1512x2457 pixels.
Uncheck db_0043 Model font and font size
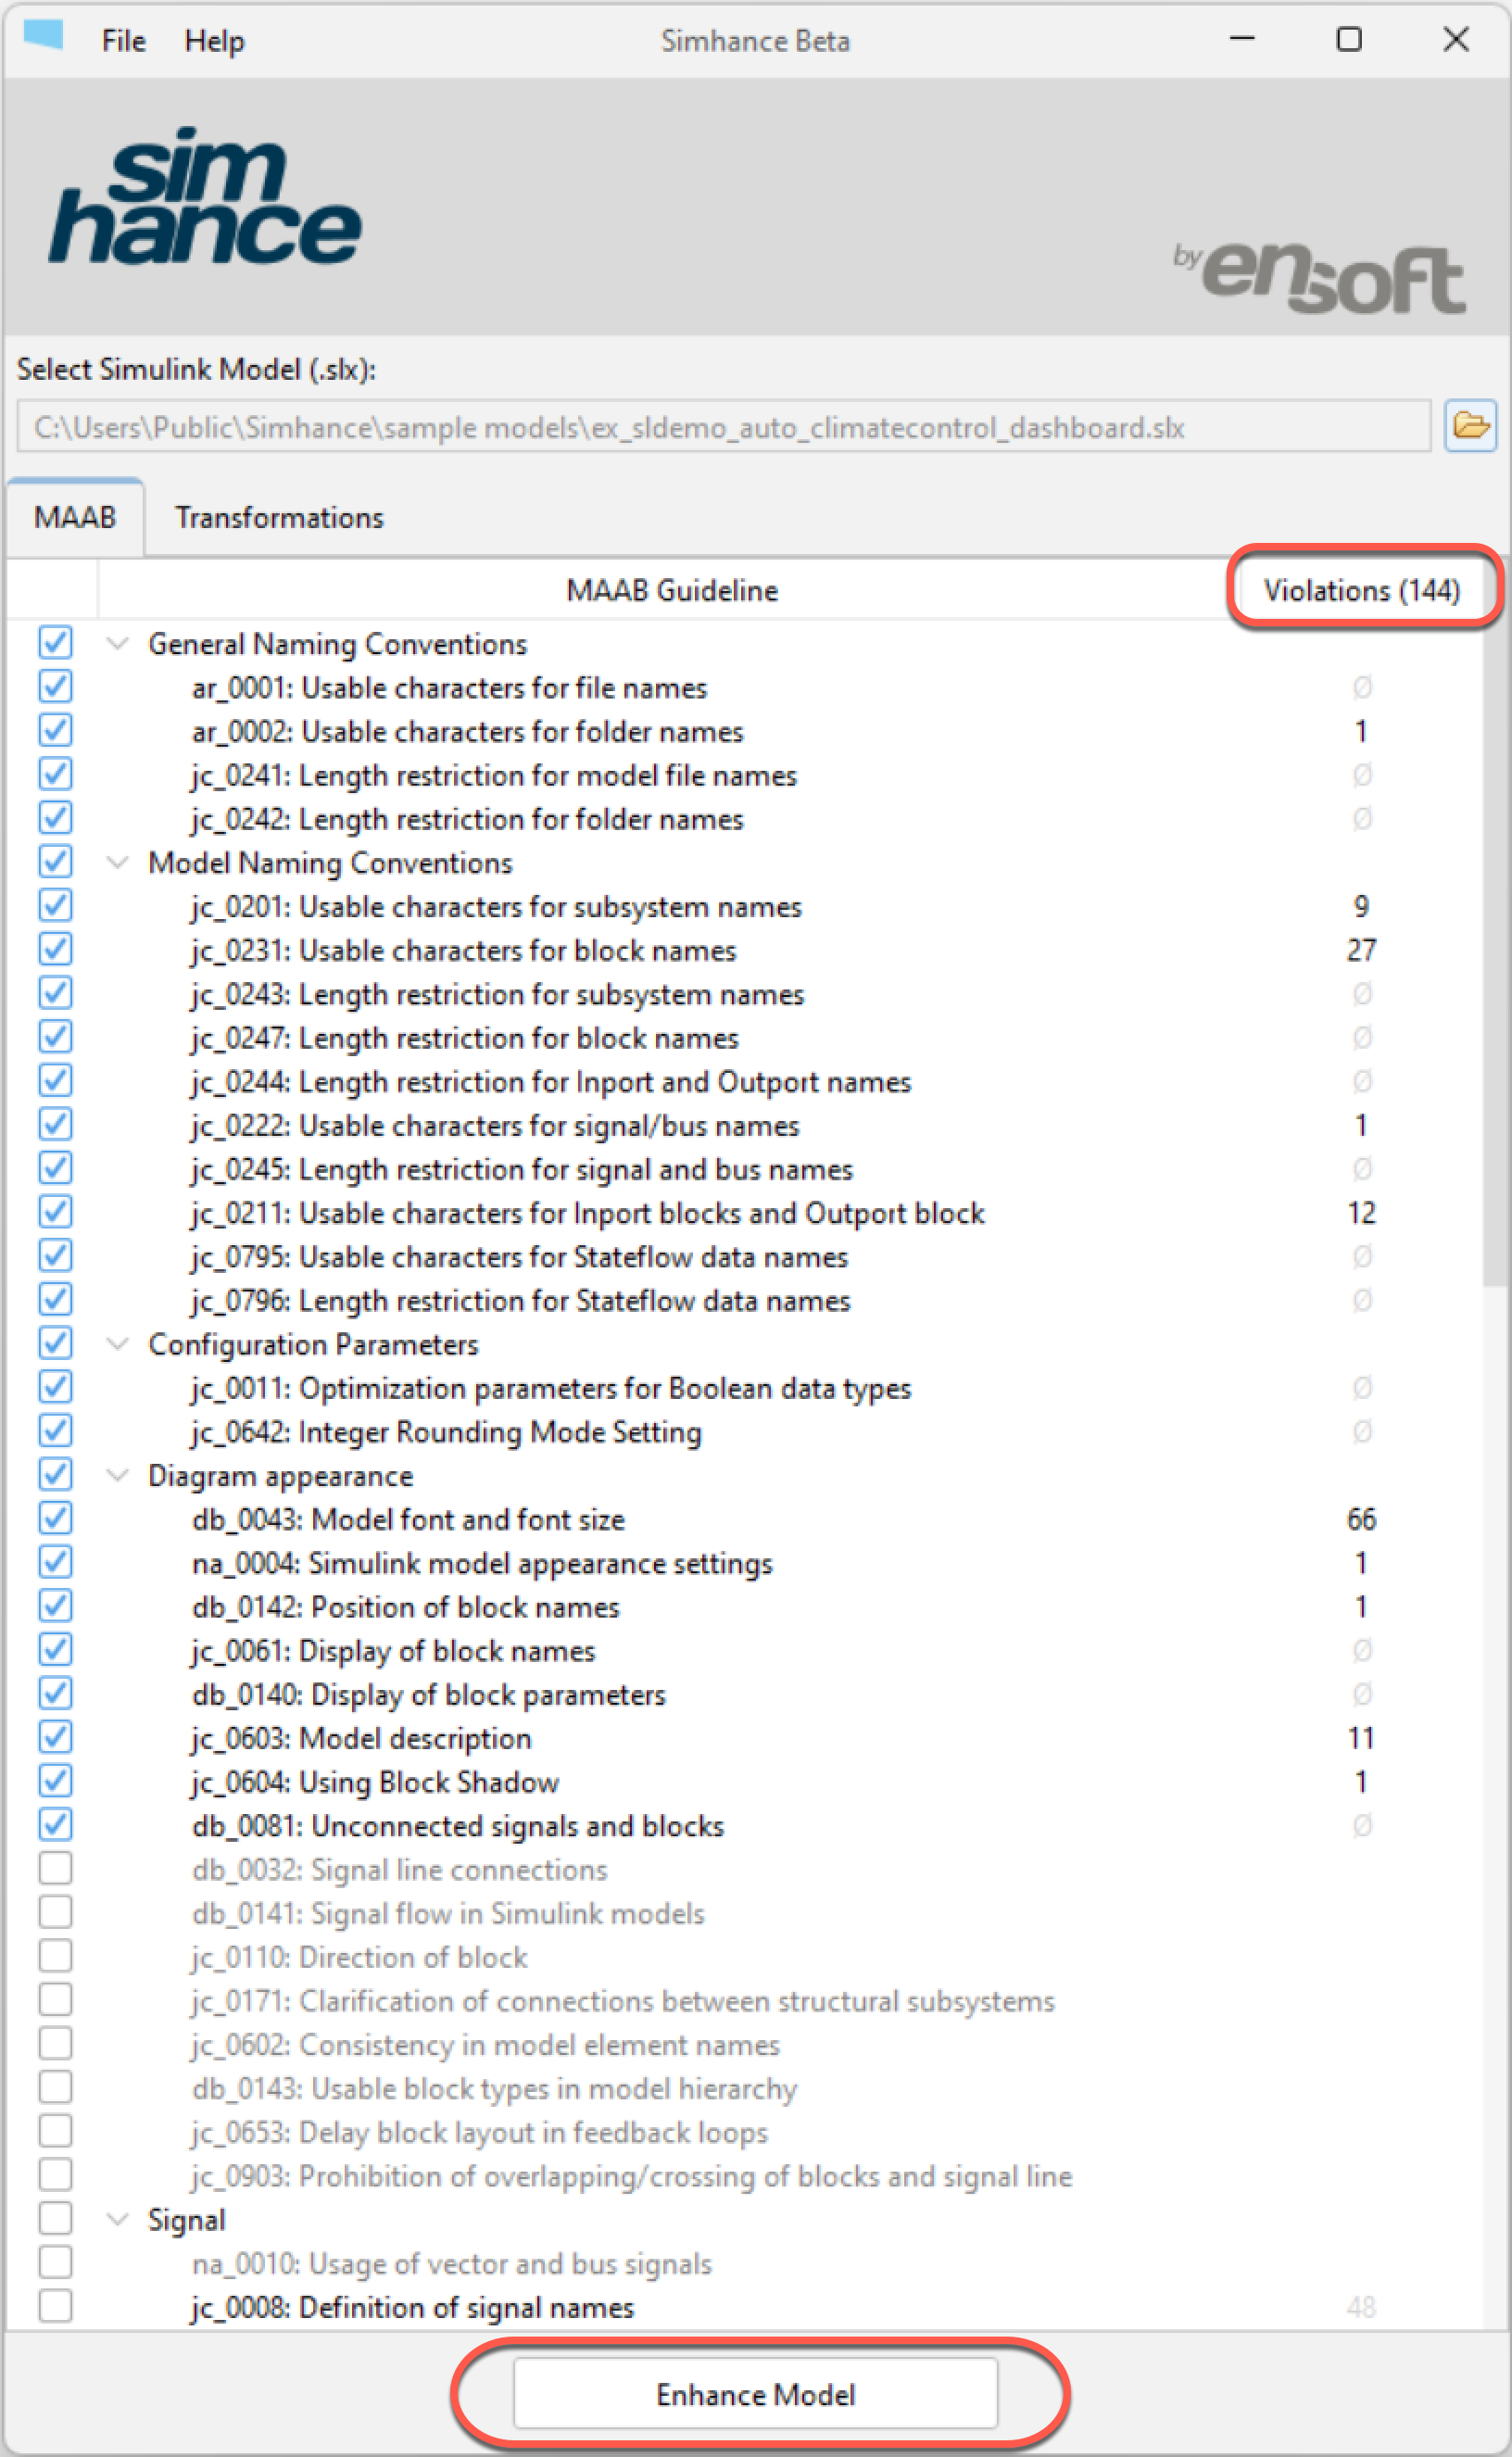(56, 1518)
